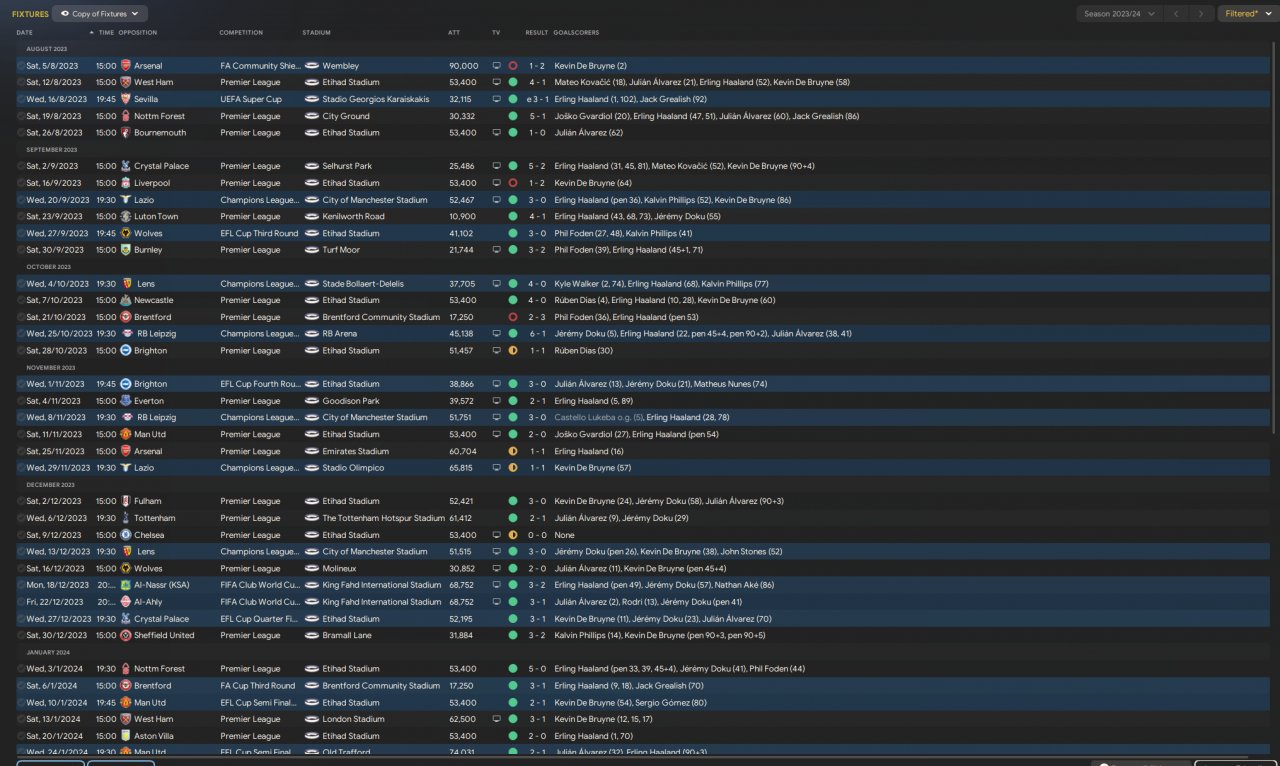
Task: Click the round marker before Sat, 7/10/2023
Action: tap(21, 300)
